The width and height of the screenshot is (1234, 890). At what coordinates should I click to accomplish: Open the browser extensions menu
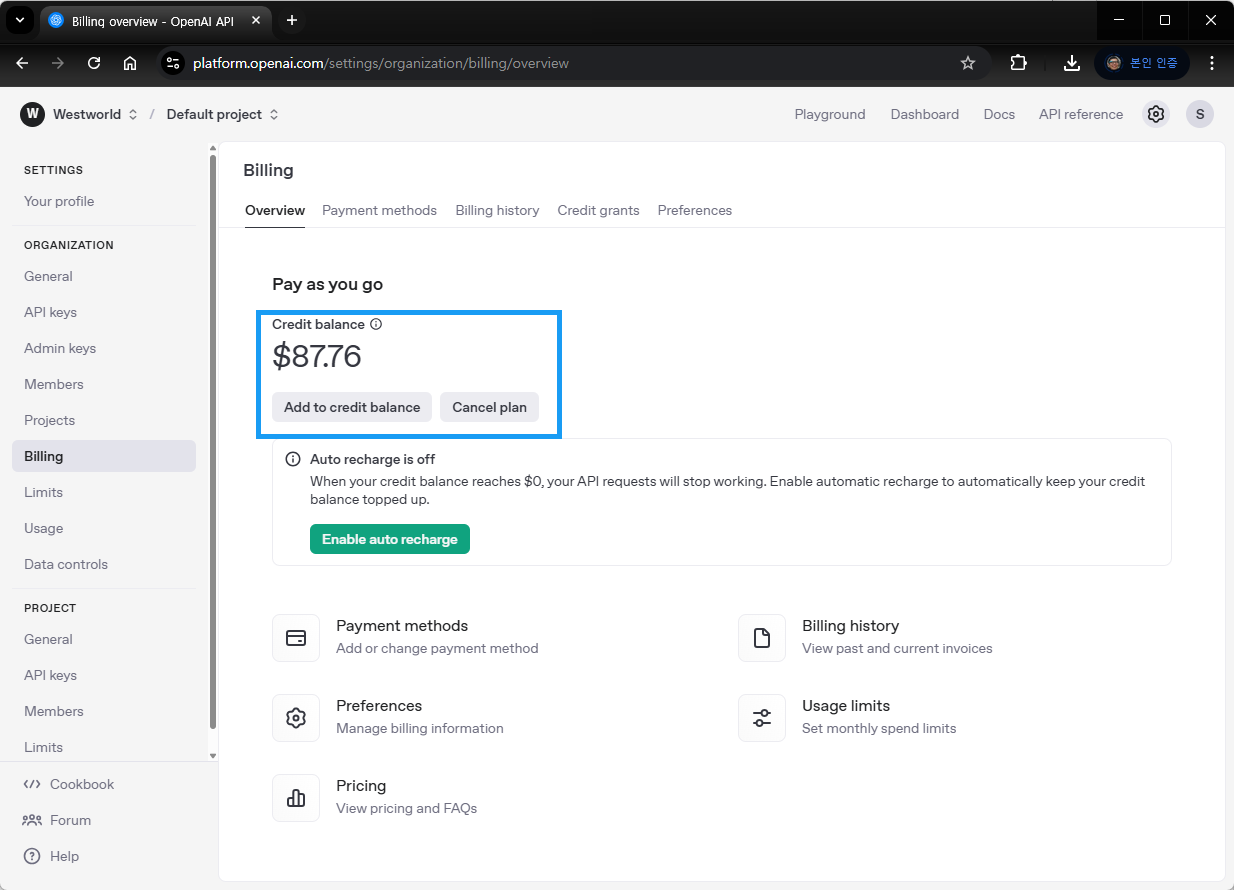click(1018, 63)
